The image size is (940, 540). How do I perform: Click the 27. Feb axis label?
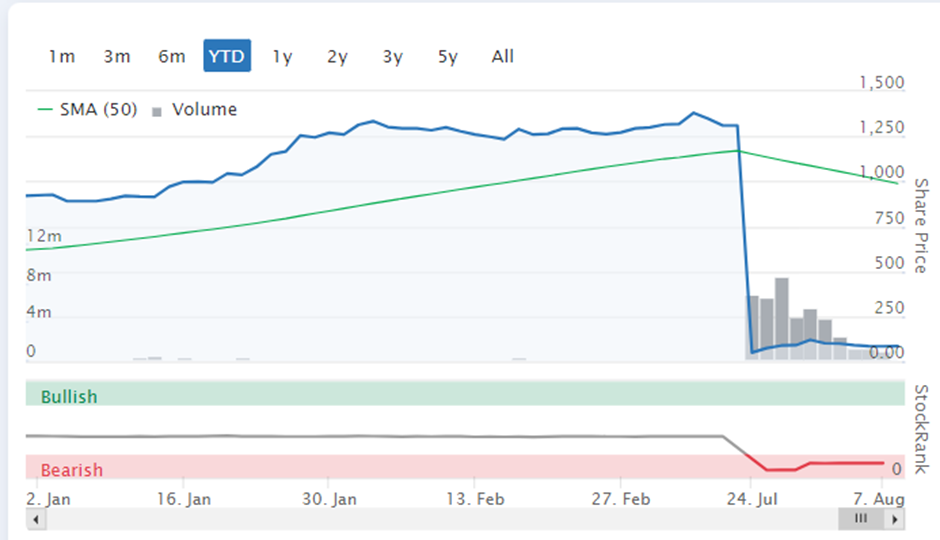[x=621, y=499]
